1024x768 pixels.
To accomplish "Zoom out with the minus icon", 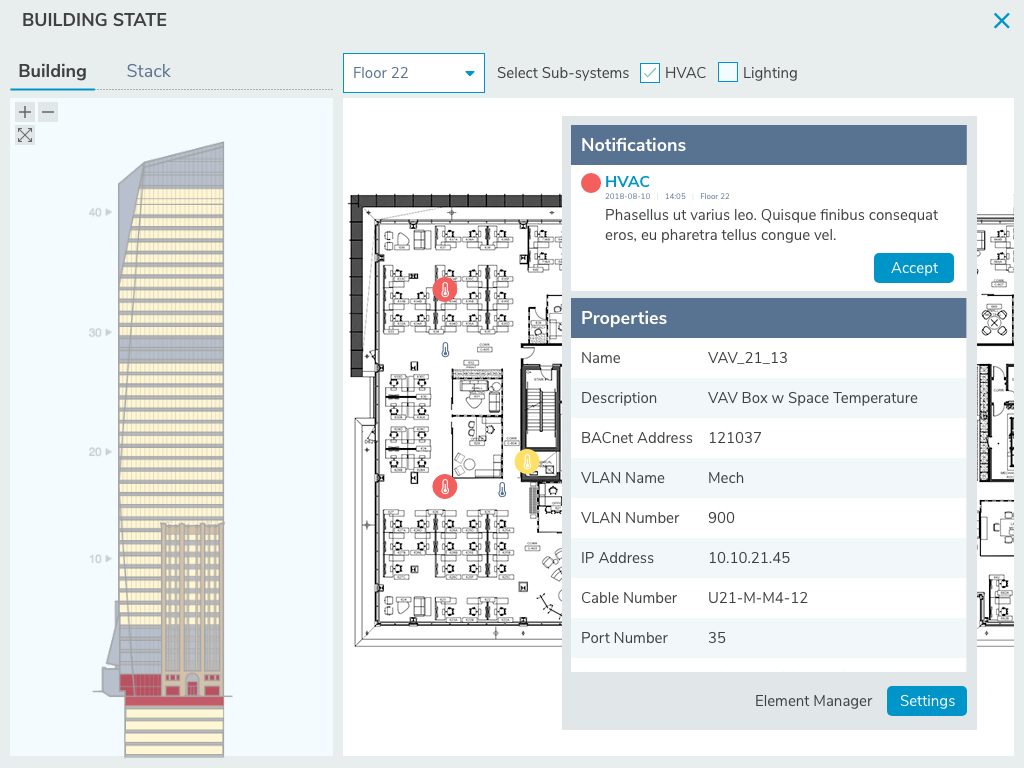I will click(x=48, y=112).
